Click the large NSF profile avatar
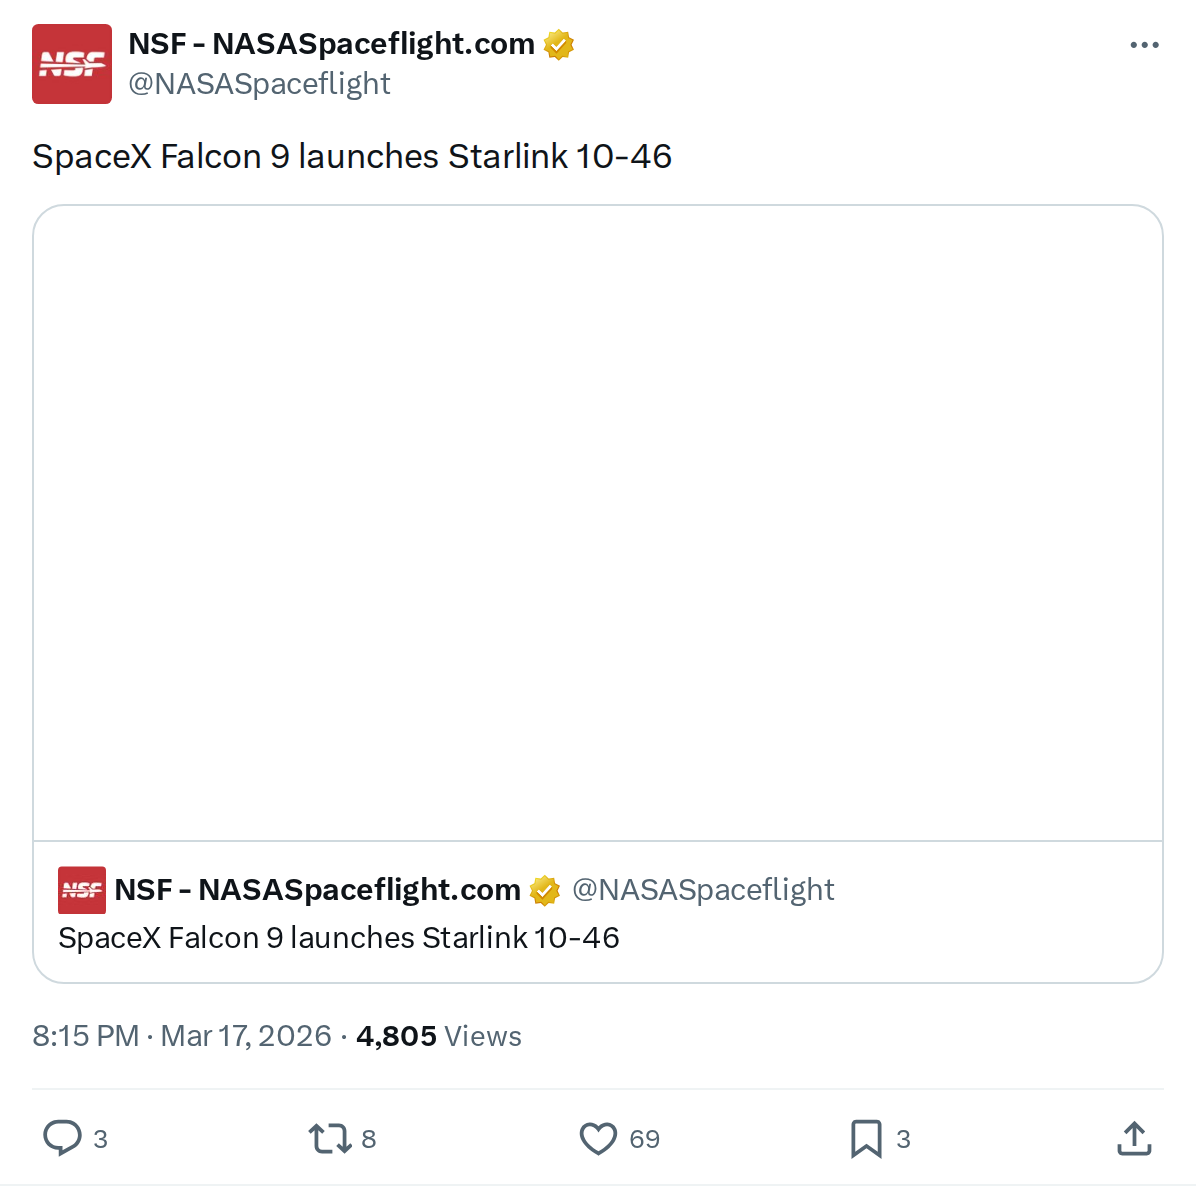Screen dimensions: 1196x1186 (x=72, y=64)
